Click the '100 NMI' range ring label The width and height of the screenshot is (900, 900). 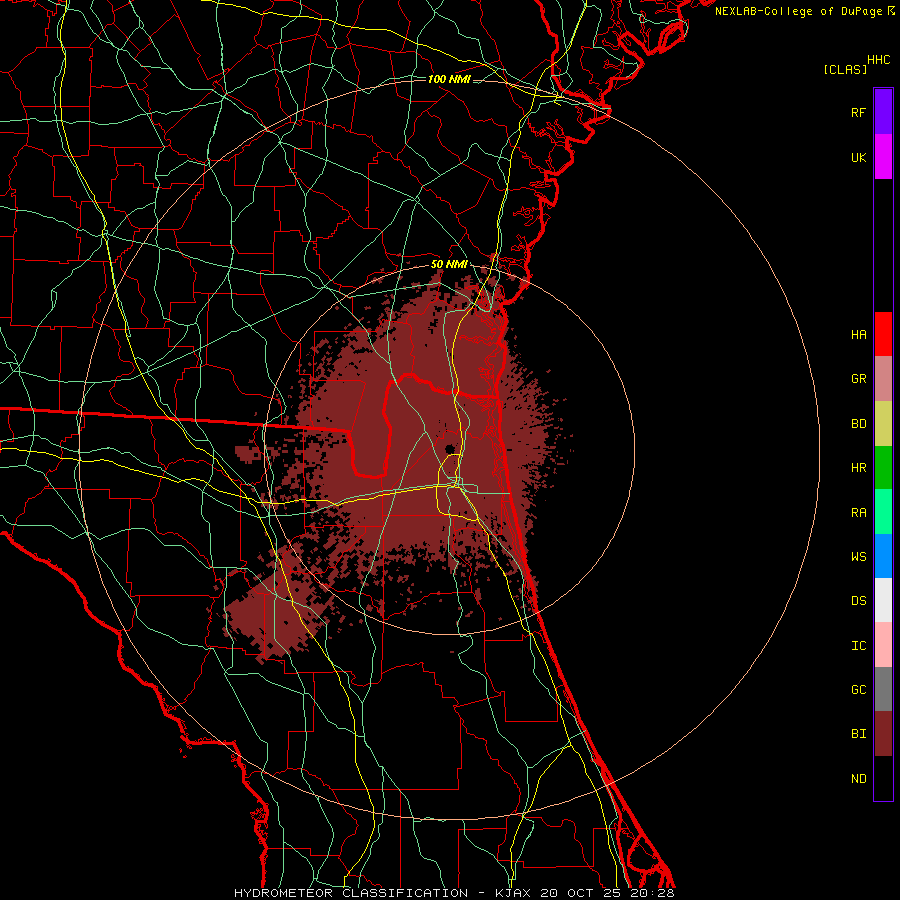449,79
